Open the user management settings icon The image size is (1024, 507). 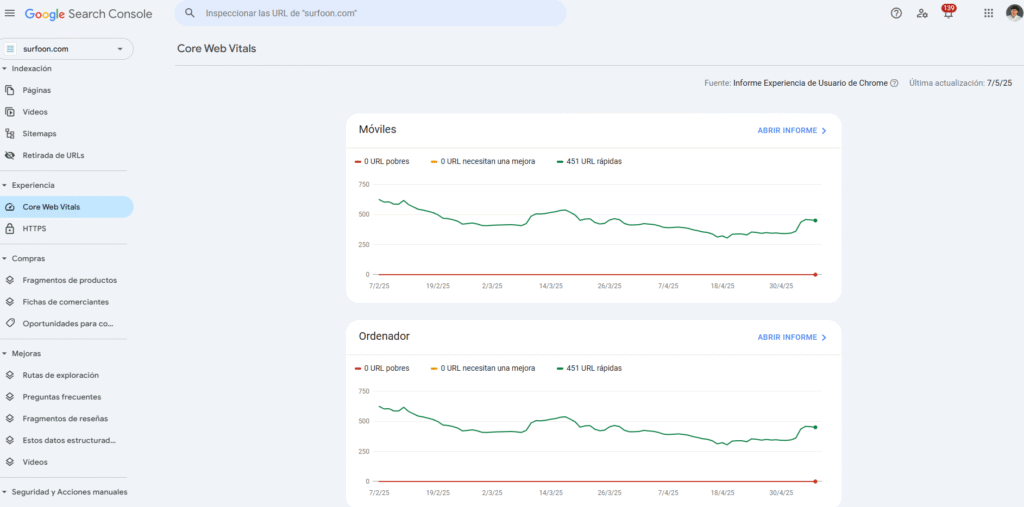tap(922, 13)
